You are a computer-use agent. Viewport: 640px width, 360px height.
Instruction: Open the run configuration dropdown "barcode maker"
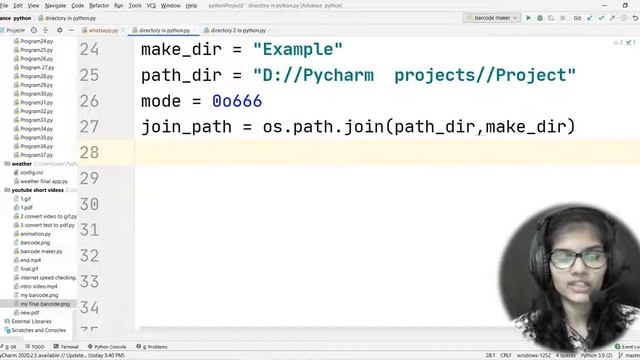click(x=491, y=18)
